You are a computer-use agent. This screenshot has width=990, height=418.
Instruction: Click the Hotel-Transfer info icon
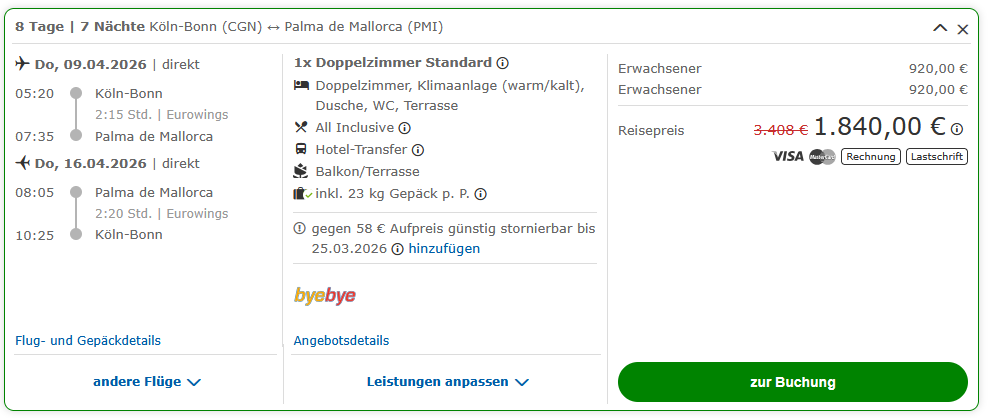[418, 150]
